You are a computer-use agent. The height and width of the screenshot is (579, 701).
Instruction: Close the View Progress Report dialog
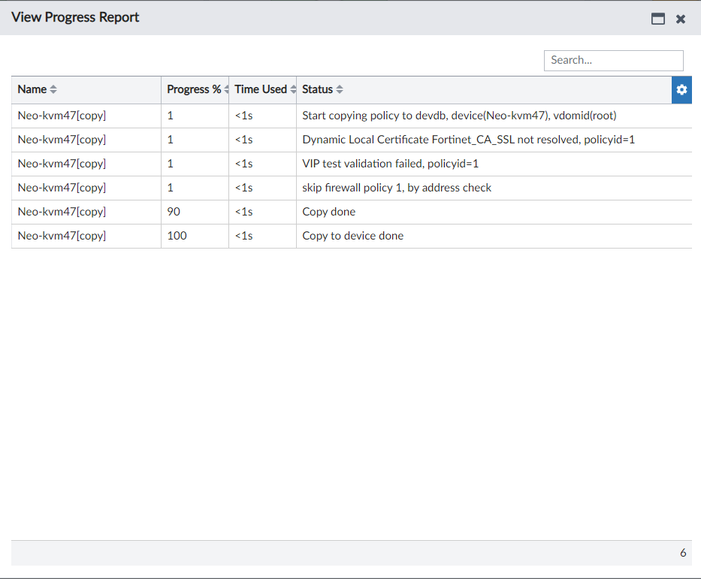click(681, 19)
